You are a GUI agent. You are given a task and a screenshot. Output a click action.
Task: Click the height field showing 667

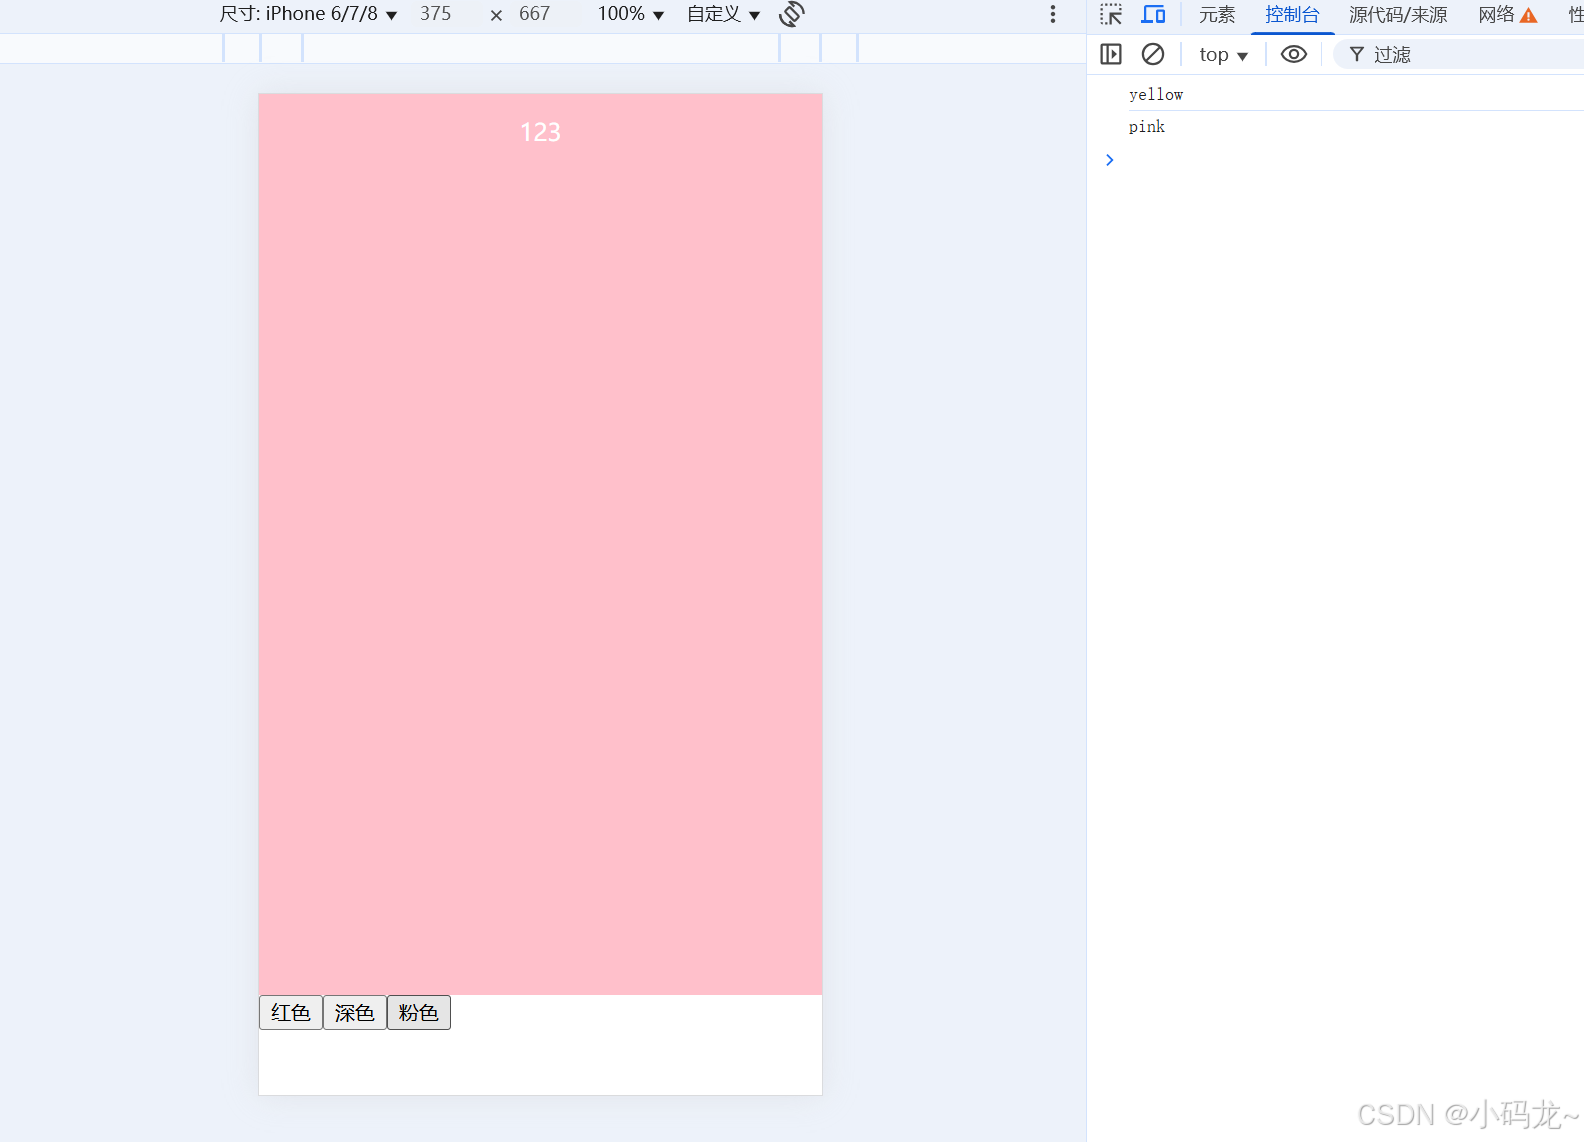(535, 14)
